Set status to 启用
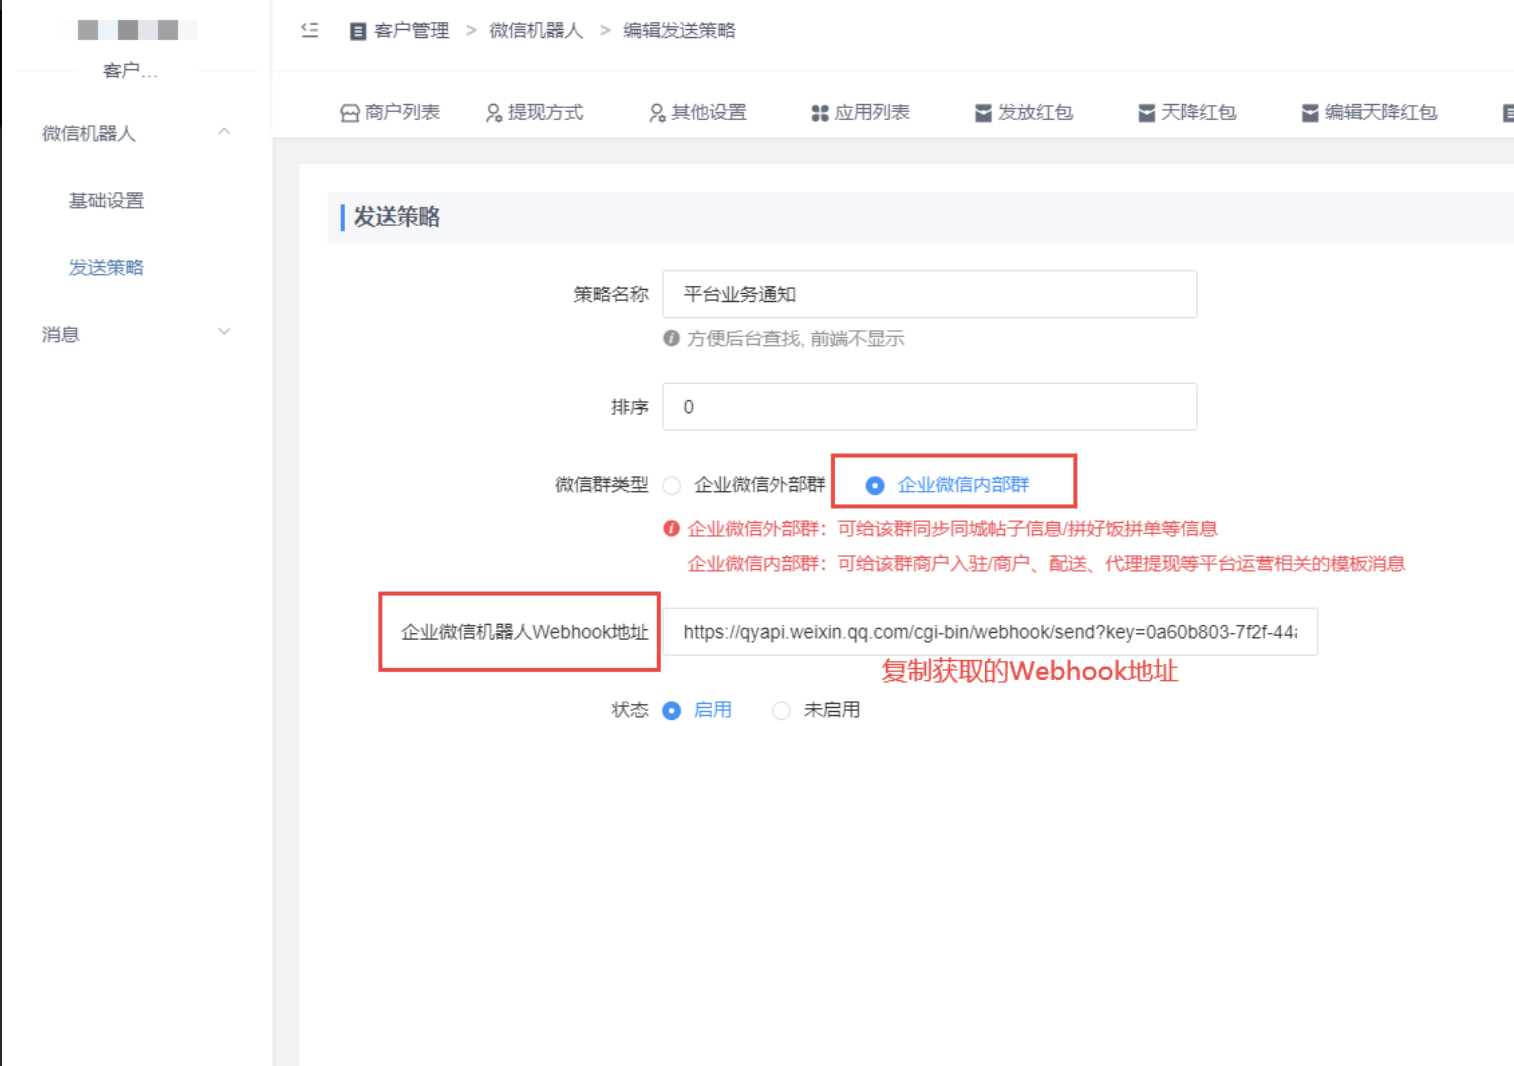1514x1066 pixels. point(672,710)
